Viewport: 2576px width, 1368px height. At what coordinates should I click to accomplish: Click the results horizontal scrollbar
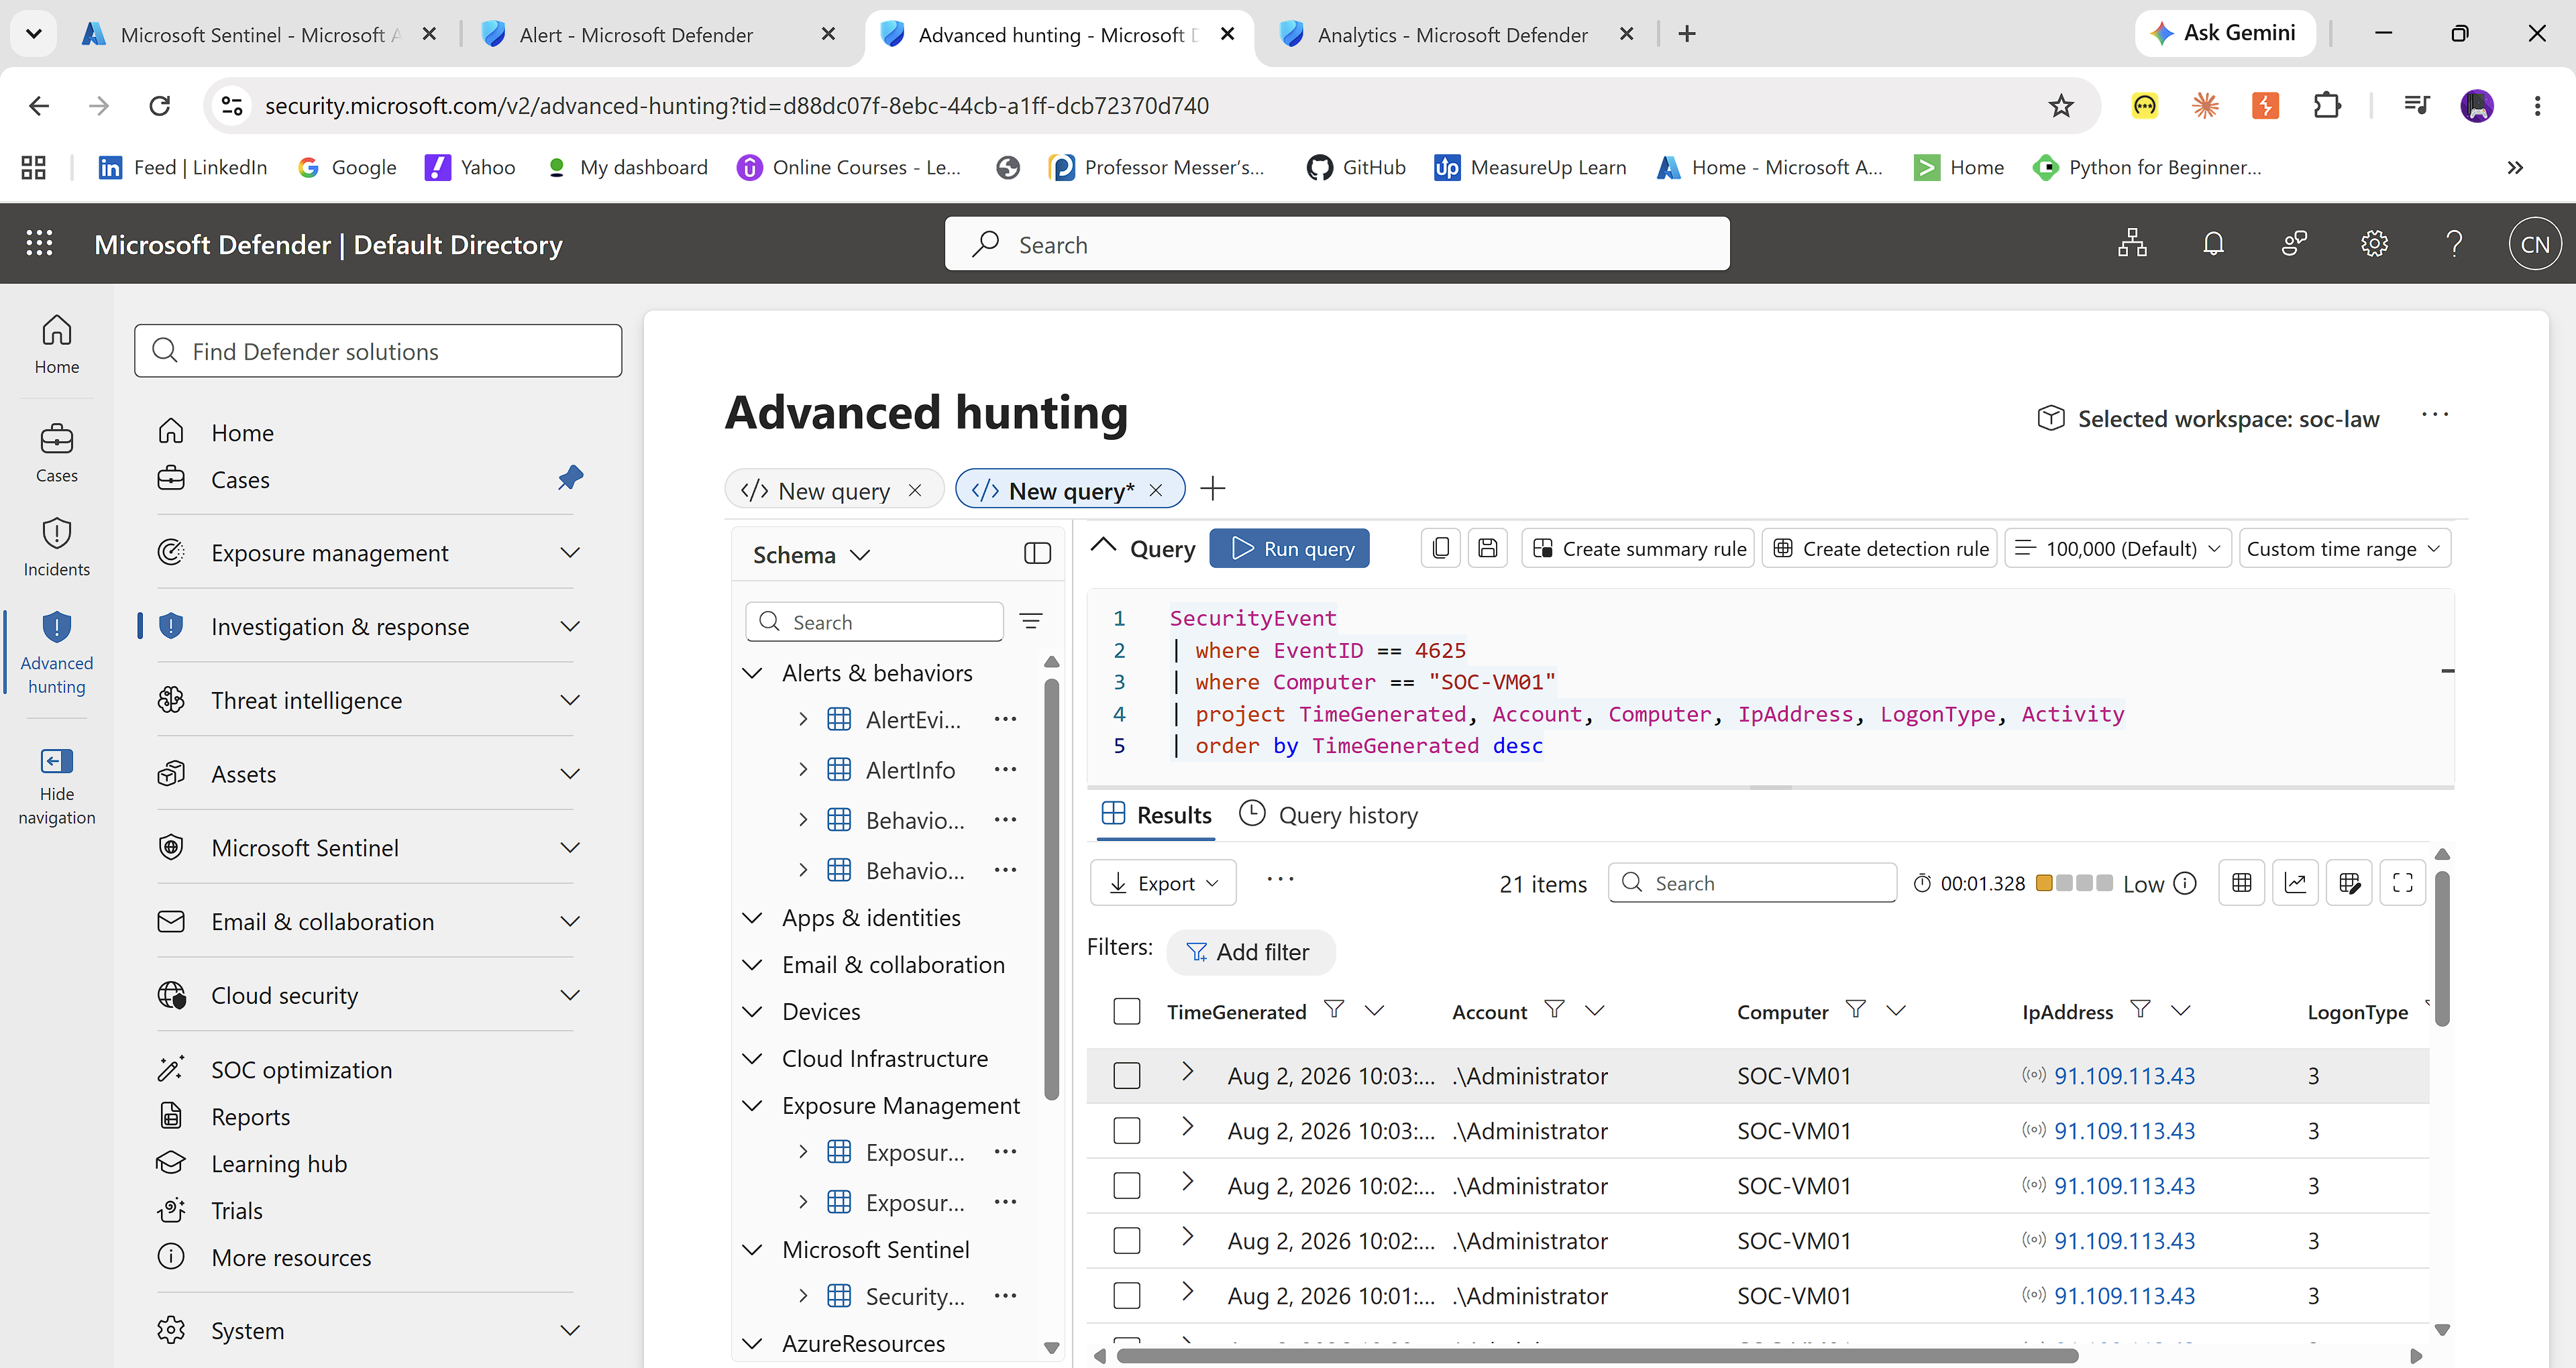tap(1597, 1355)
